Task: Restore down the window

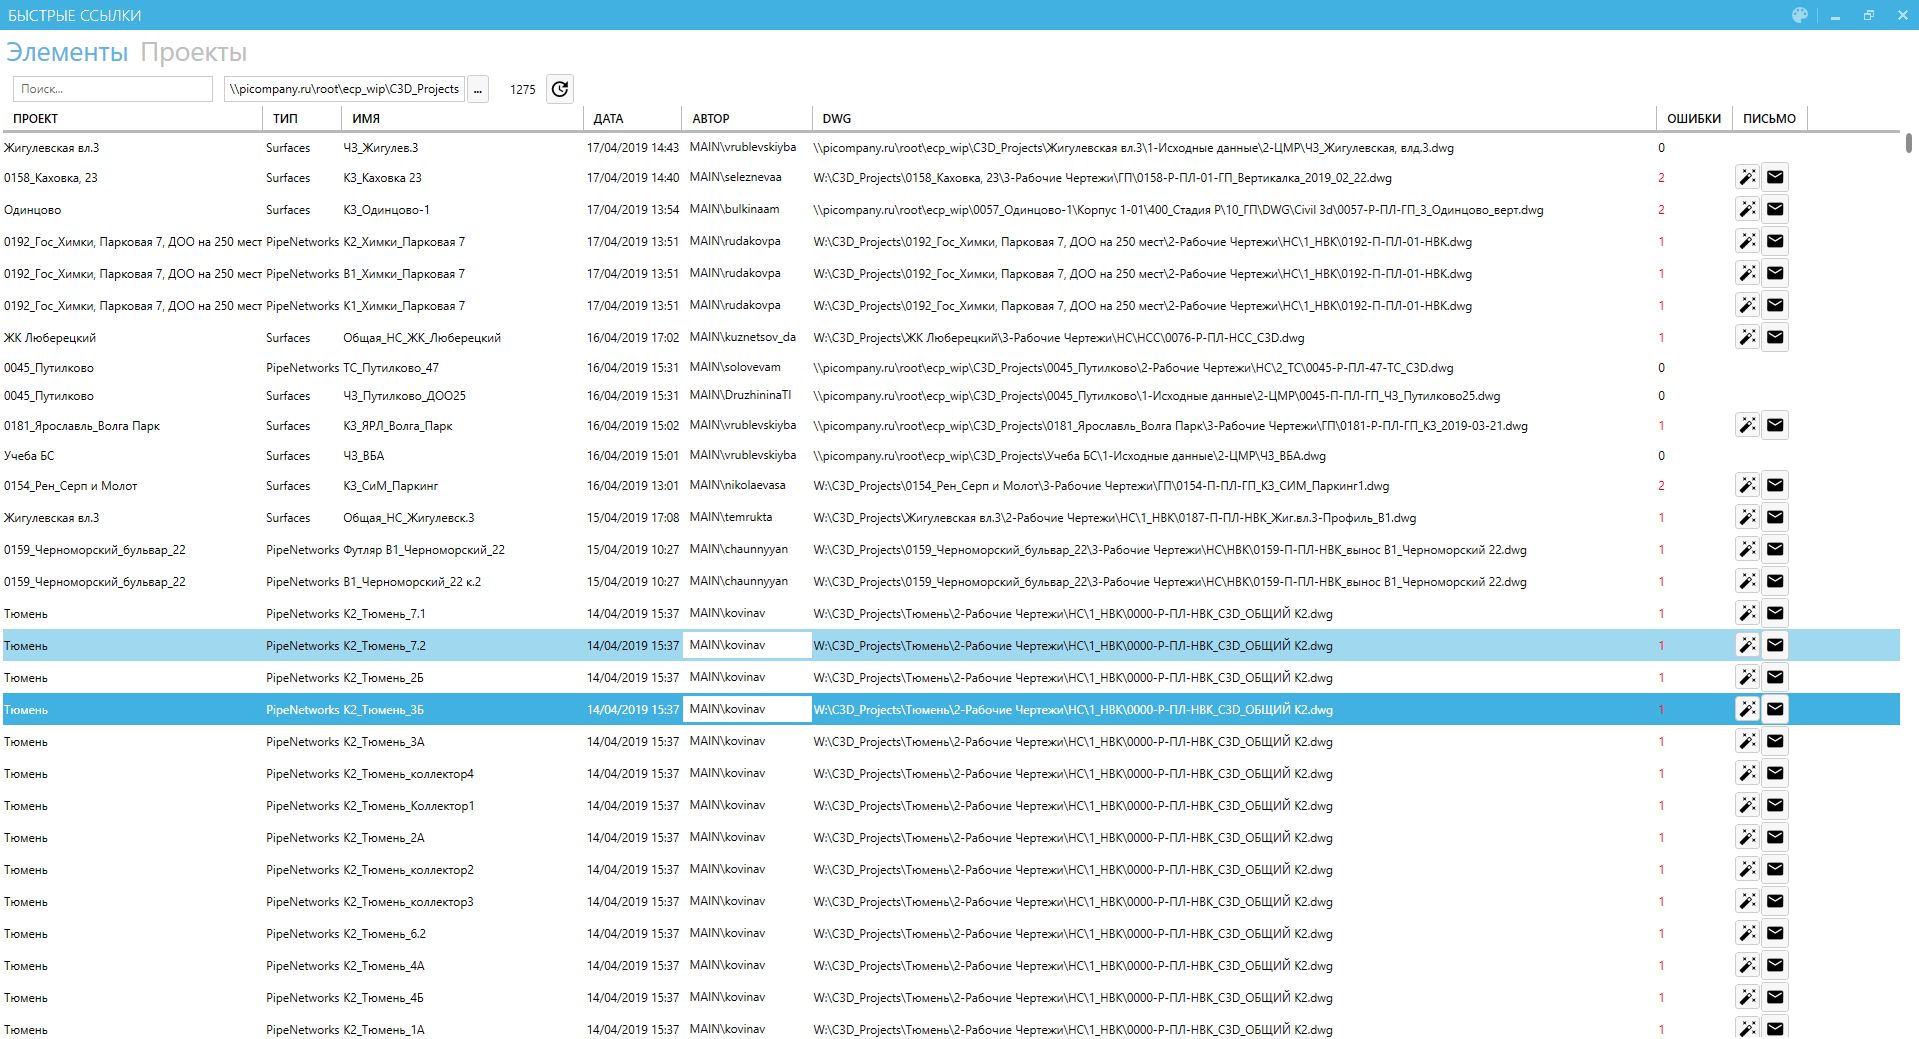Action: click(x=1869, y=15)
